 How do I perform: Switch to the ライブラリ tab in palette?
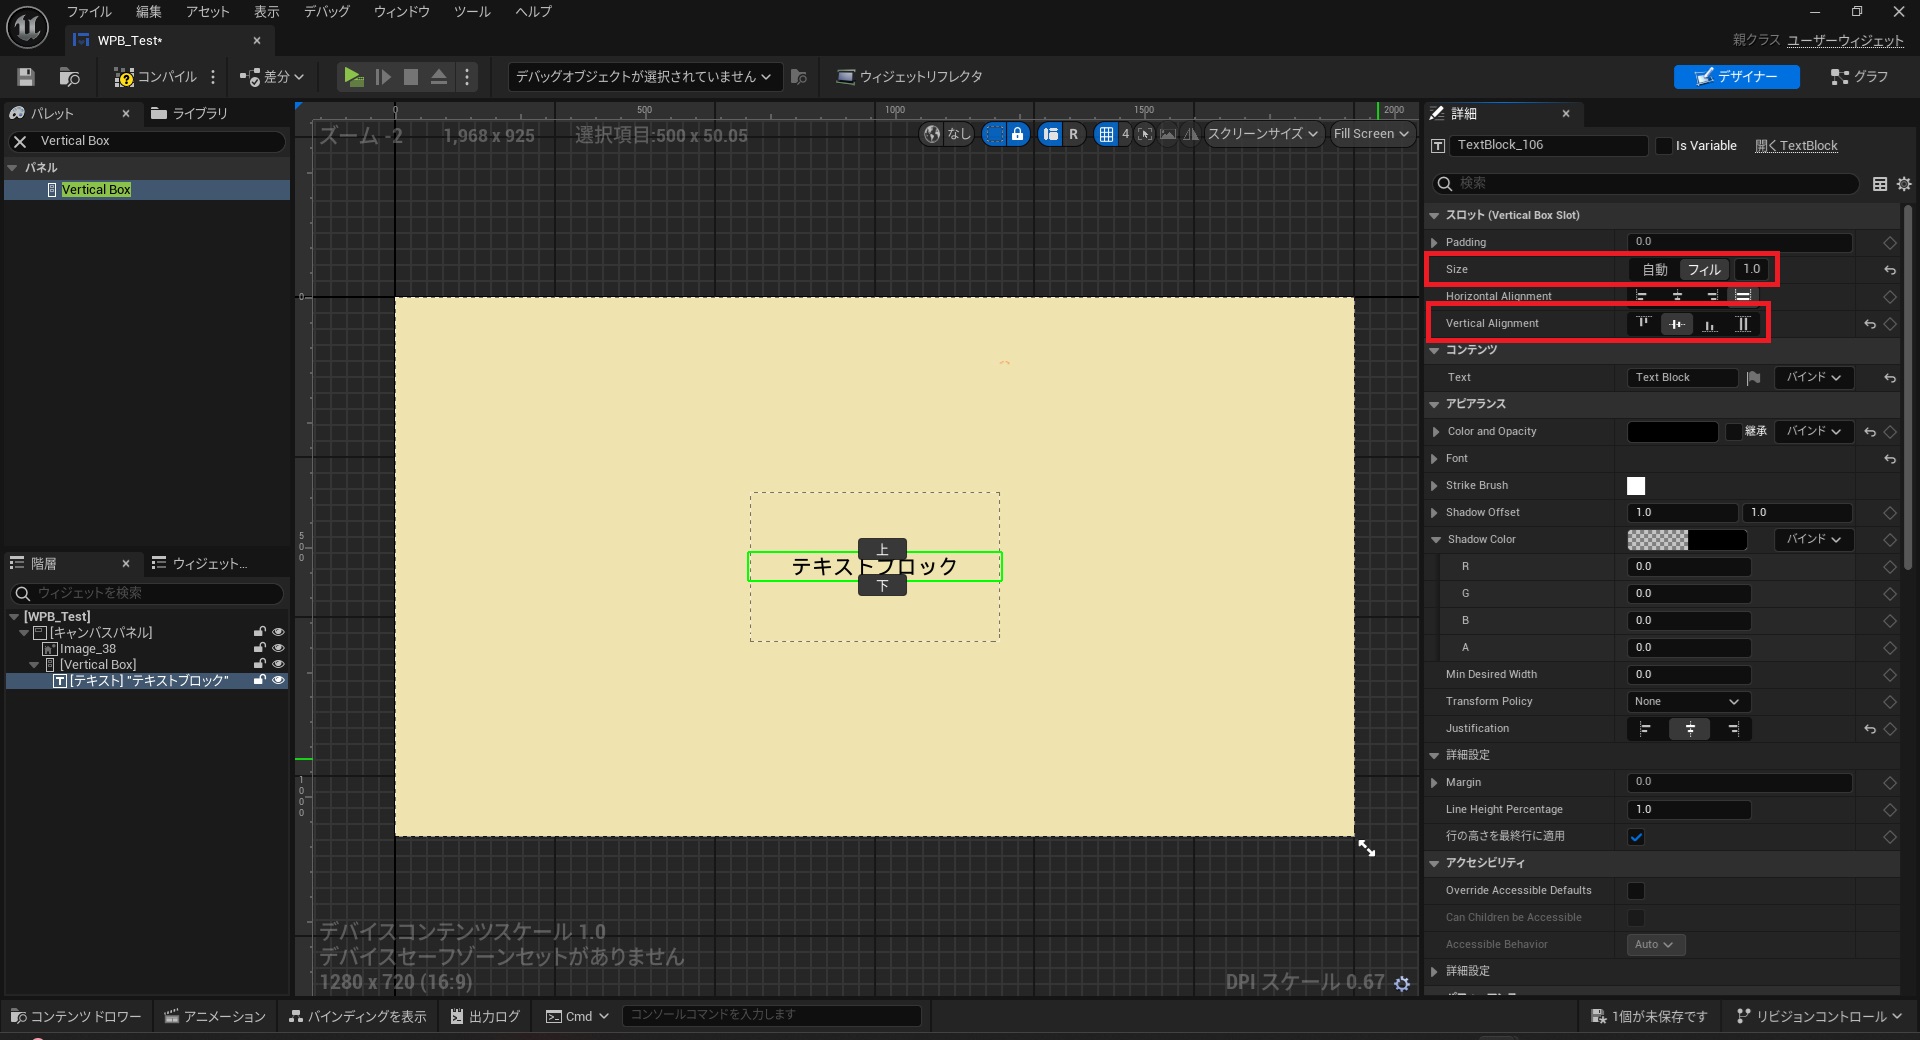pos(199,113)
